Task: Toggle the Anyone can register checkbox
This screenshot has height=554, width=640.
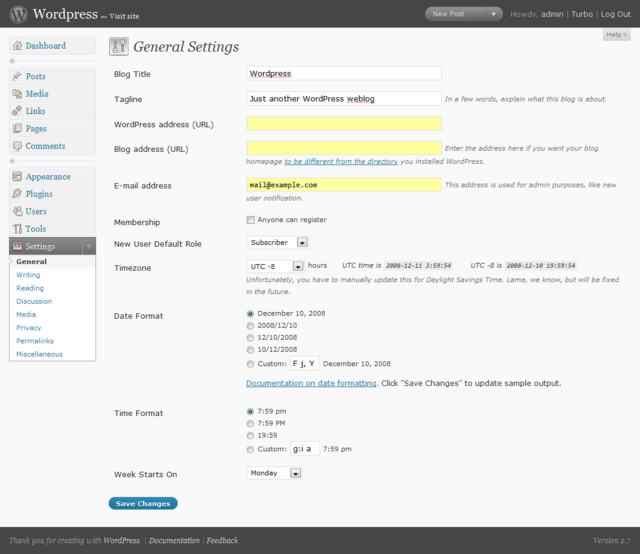Action: coord(251,220)
